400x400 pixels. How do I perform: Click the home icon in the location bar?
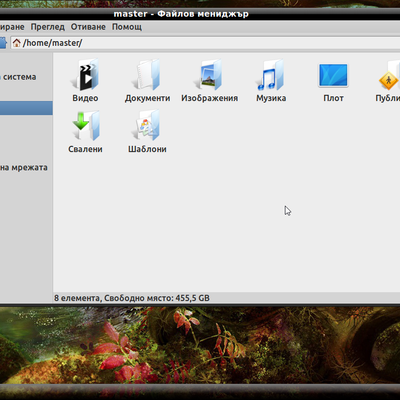pos(17,43)
